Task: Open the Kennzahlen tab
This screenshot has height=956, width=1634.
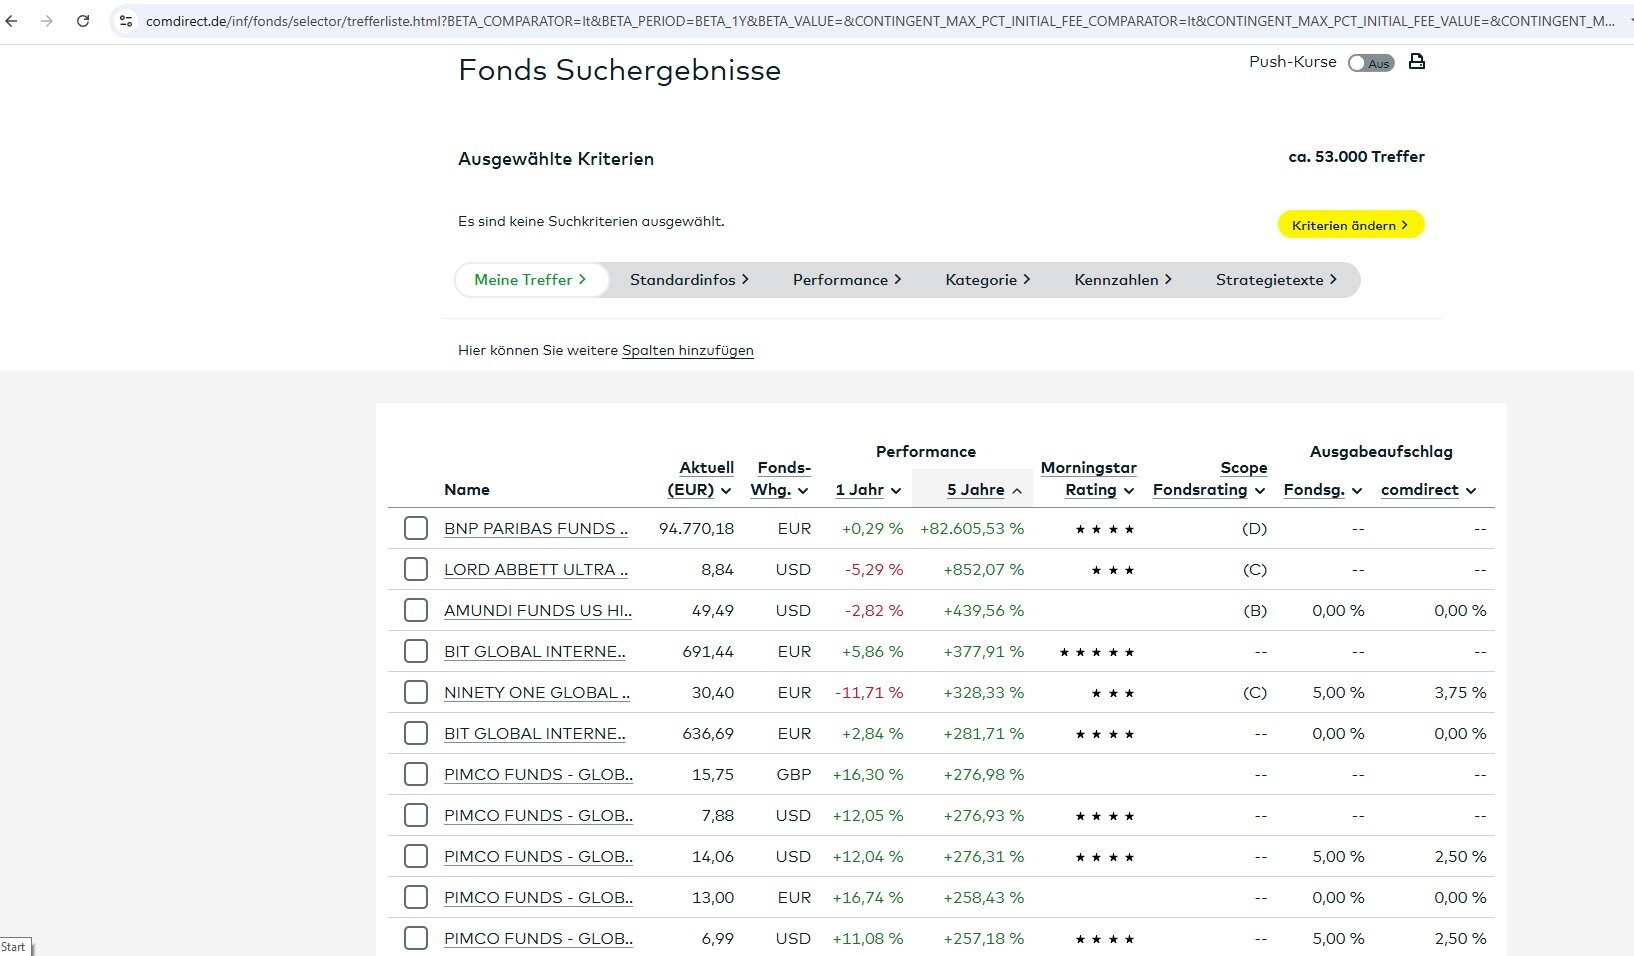Action: tap(1122, 280)
